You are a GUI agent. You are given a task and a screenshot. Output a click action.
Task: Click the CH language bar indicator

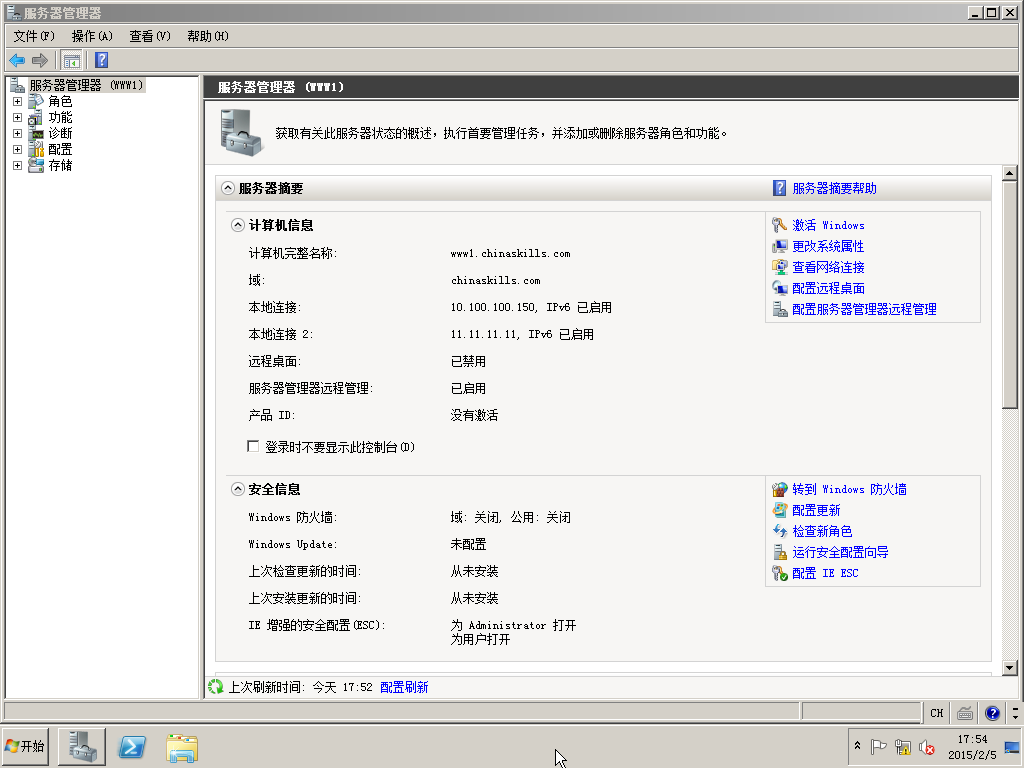coord(936,713)
